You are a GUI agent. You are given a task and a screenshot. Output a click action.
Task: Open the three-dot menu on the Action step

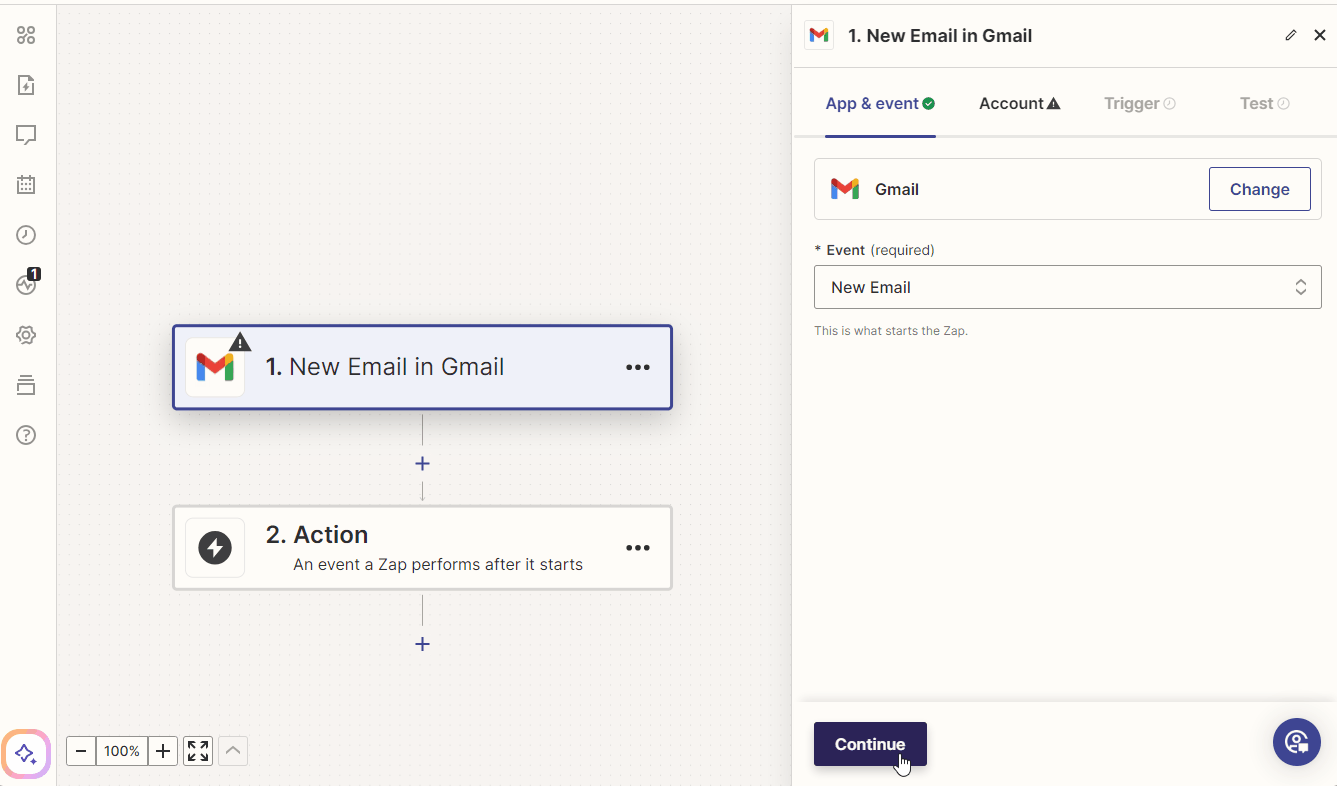(x=638, y=548)
